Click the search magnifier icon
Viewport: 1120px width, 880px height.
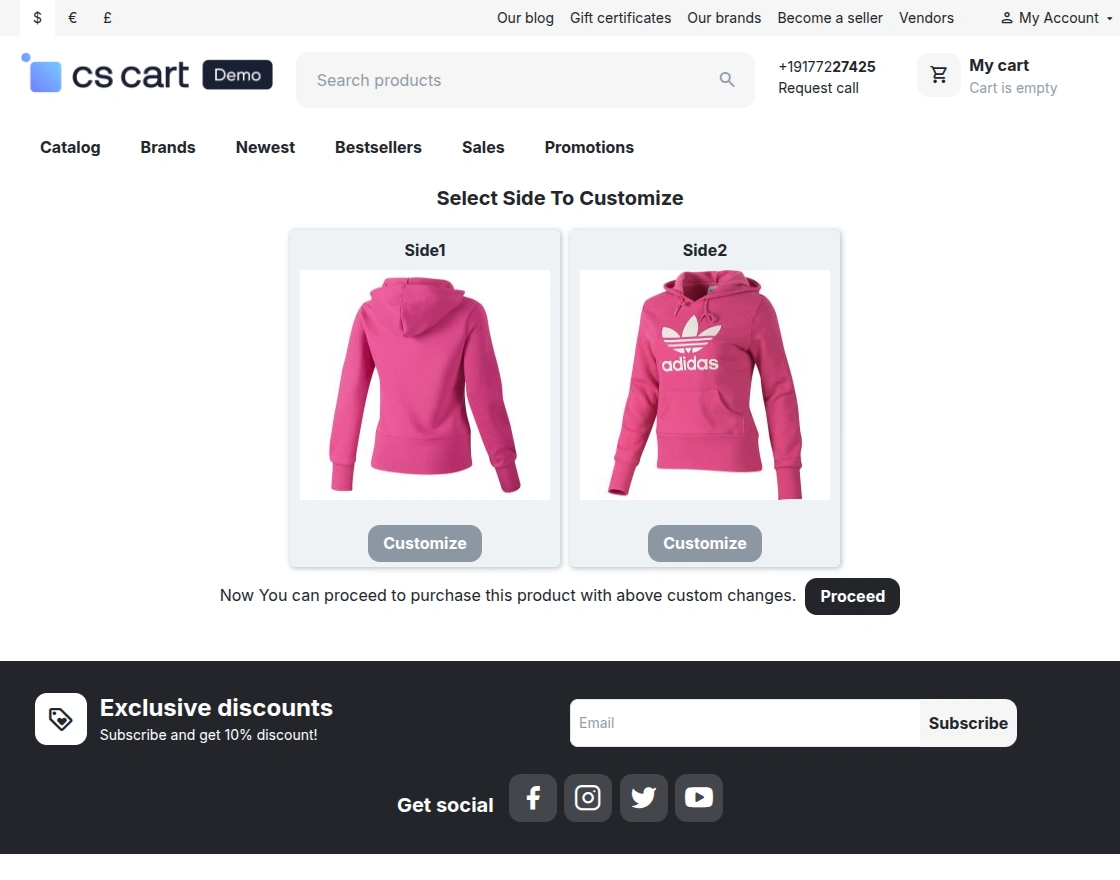[x=726, y=80]
